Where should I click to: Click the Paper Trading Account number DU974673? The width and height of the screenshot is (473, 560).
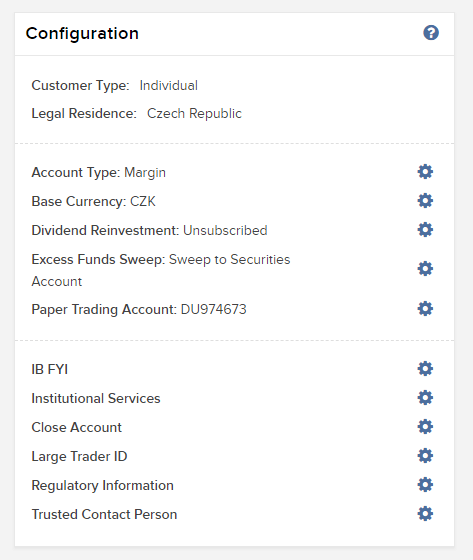tap(214, 309)
